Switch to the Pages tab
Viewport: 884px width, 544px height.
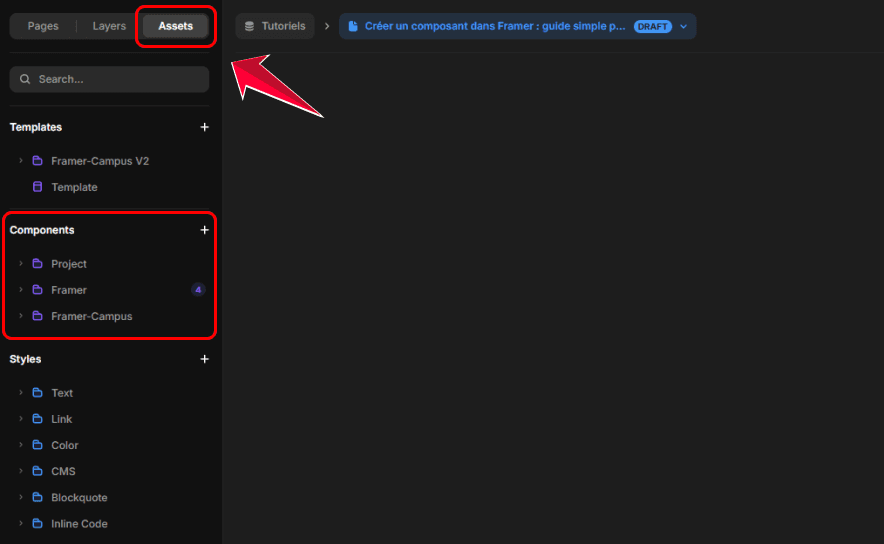43,26
